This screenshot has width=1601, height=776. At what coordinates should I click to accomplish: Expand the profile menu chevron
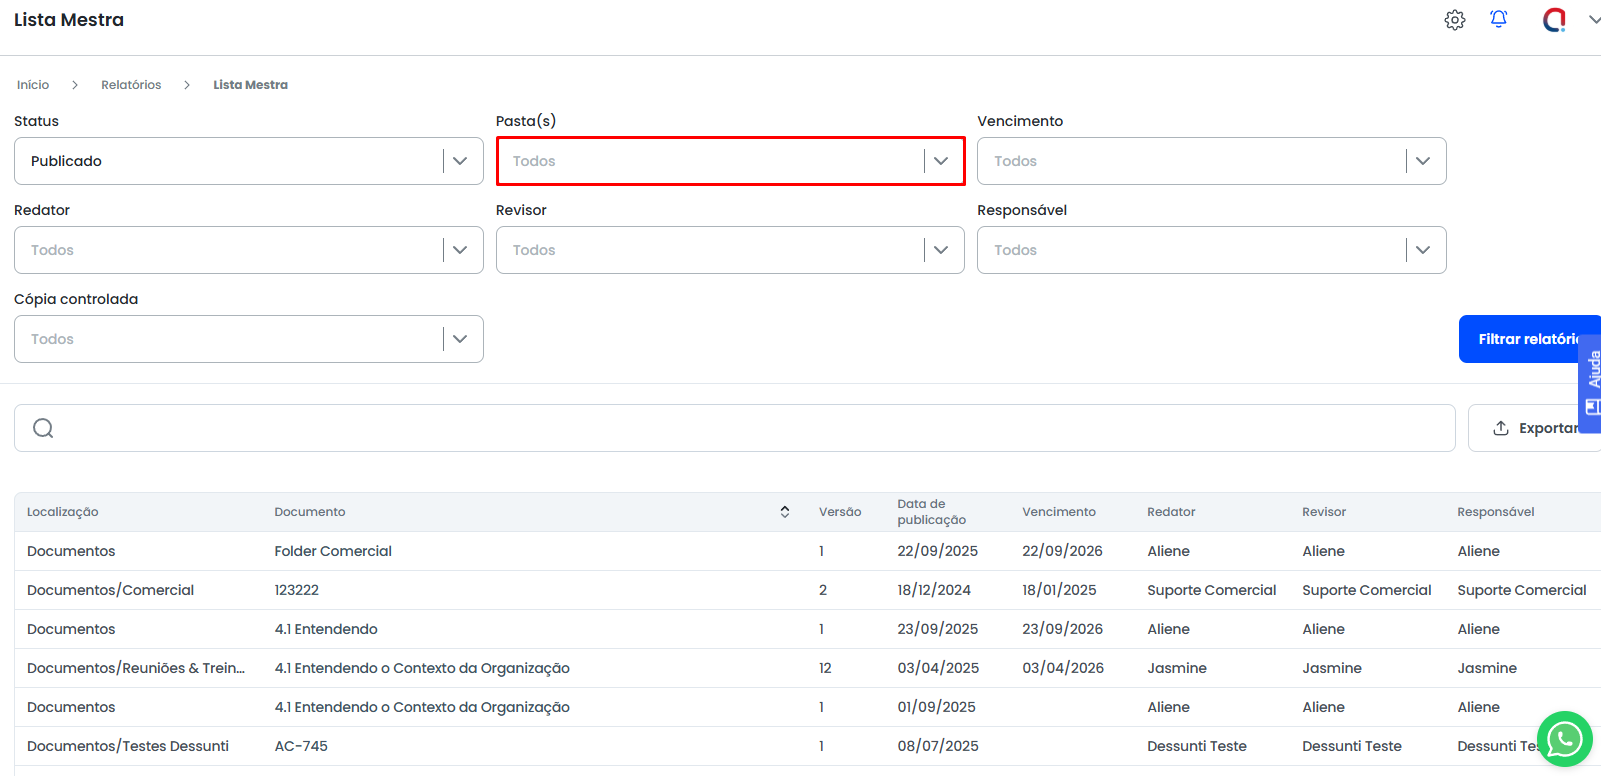[x=1593, y=20]
